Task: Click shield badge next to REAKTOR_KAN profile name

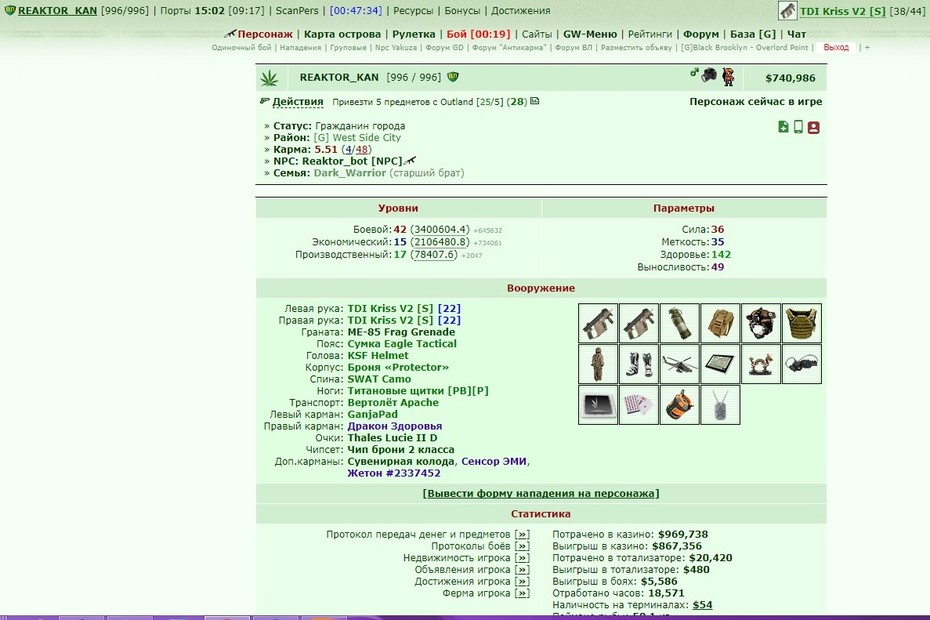Action: pyautogui.click(x=453, y=77)
